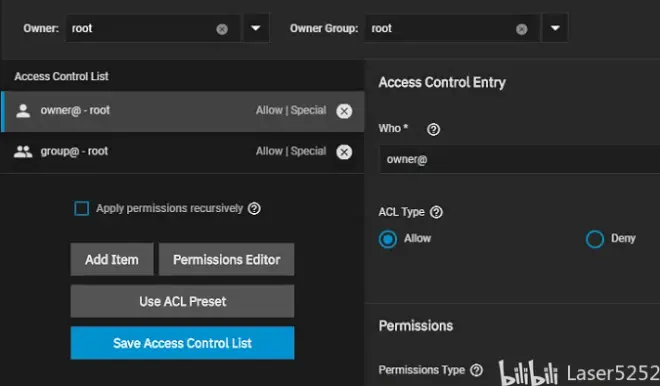
Task: Clear the Owner field value
Action: pos(222,29)
